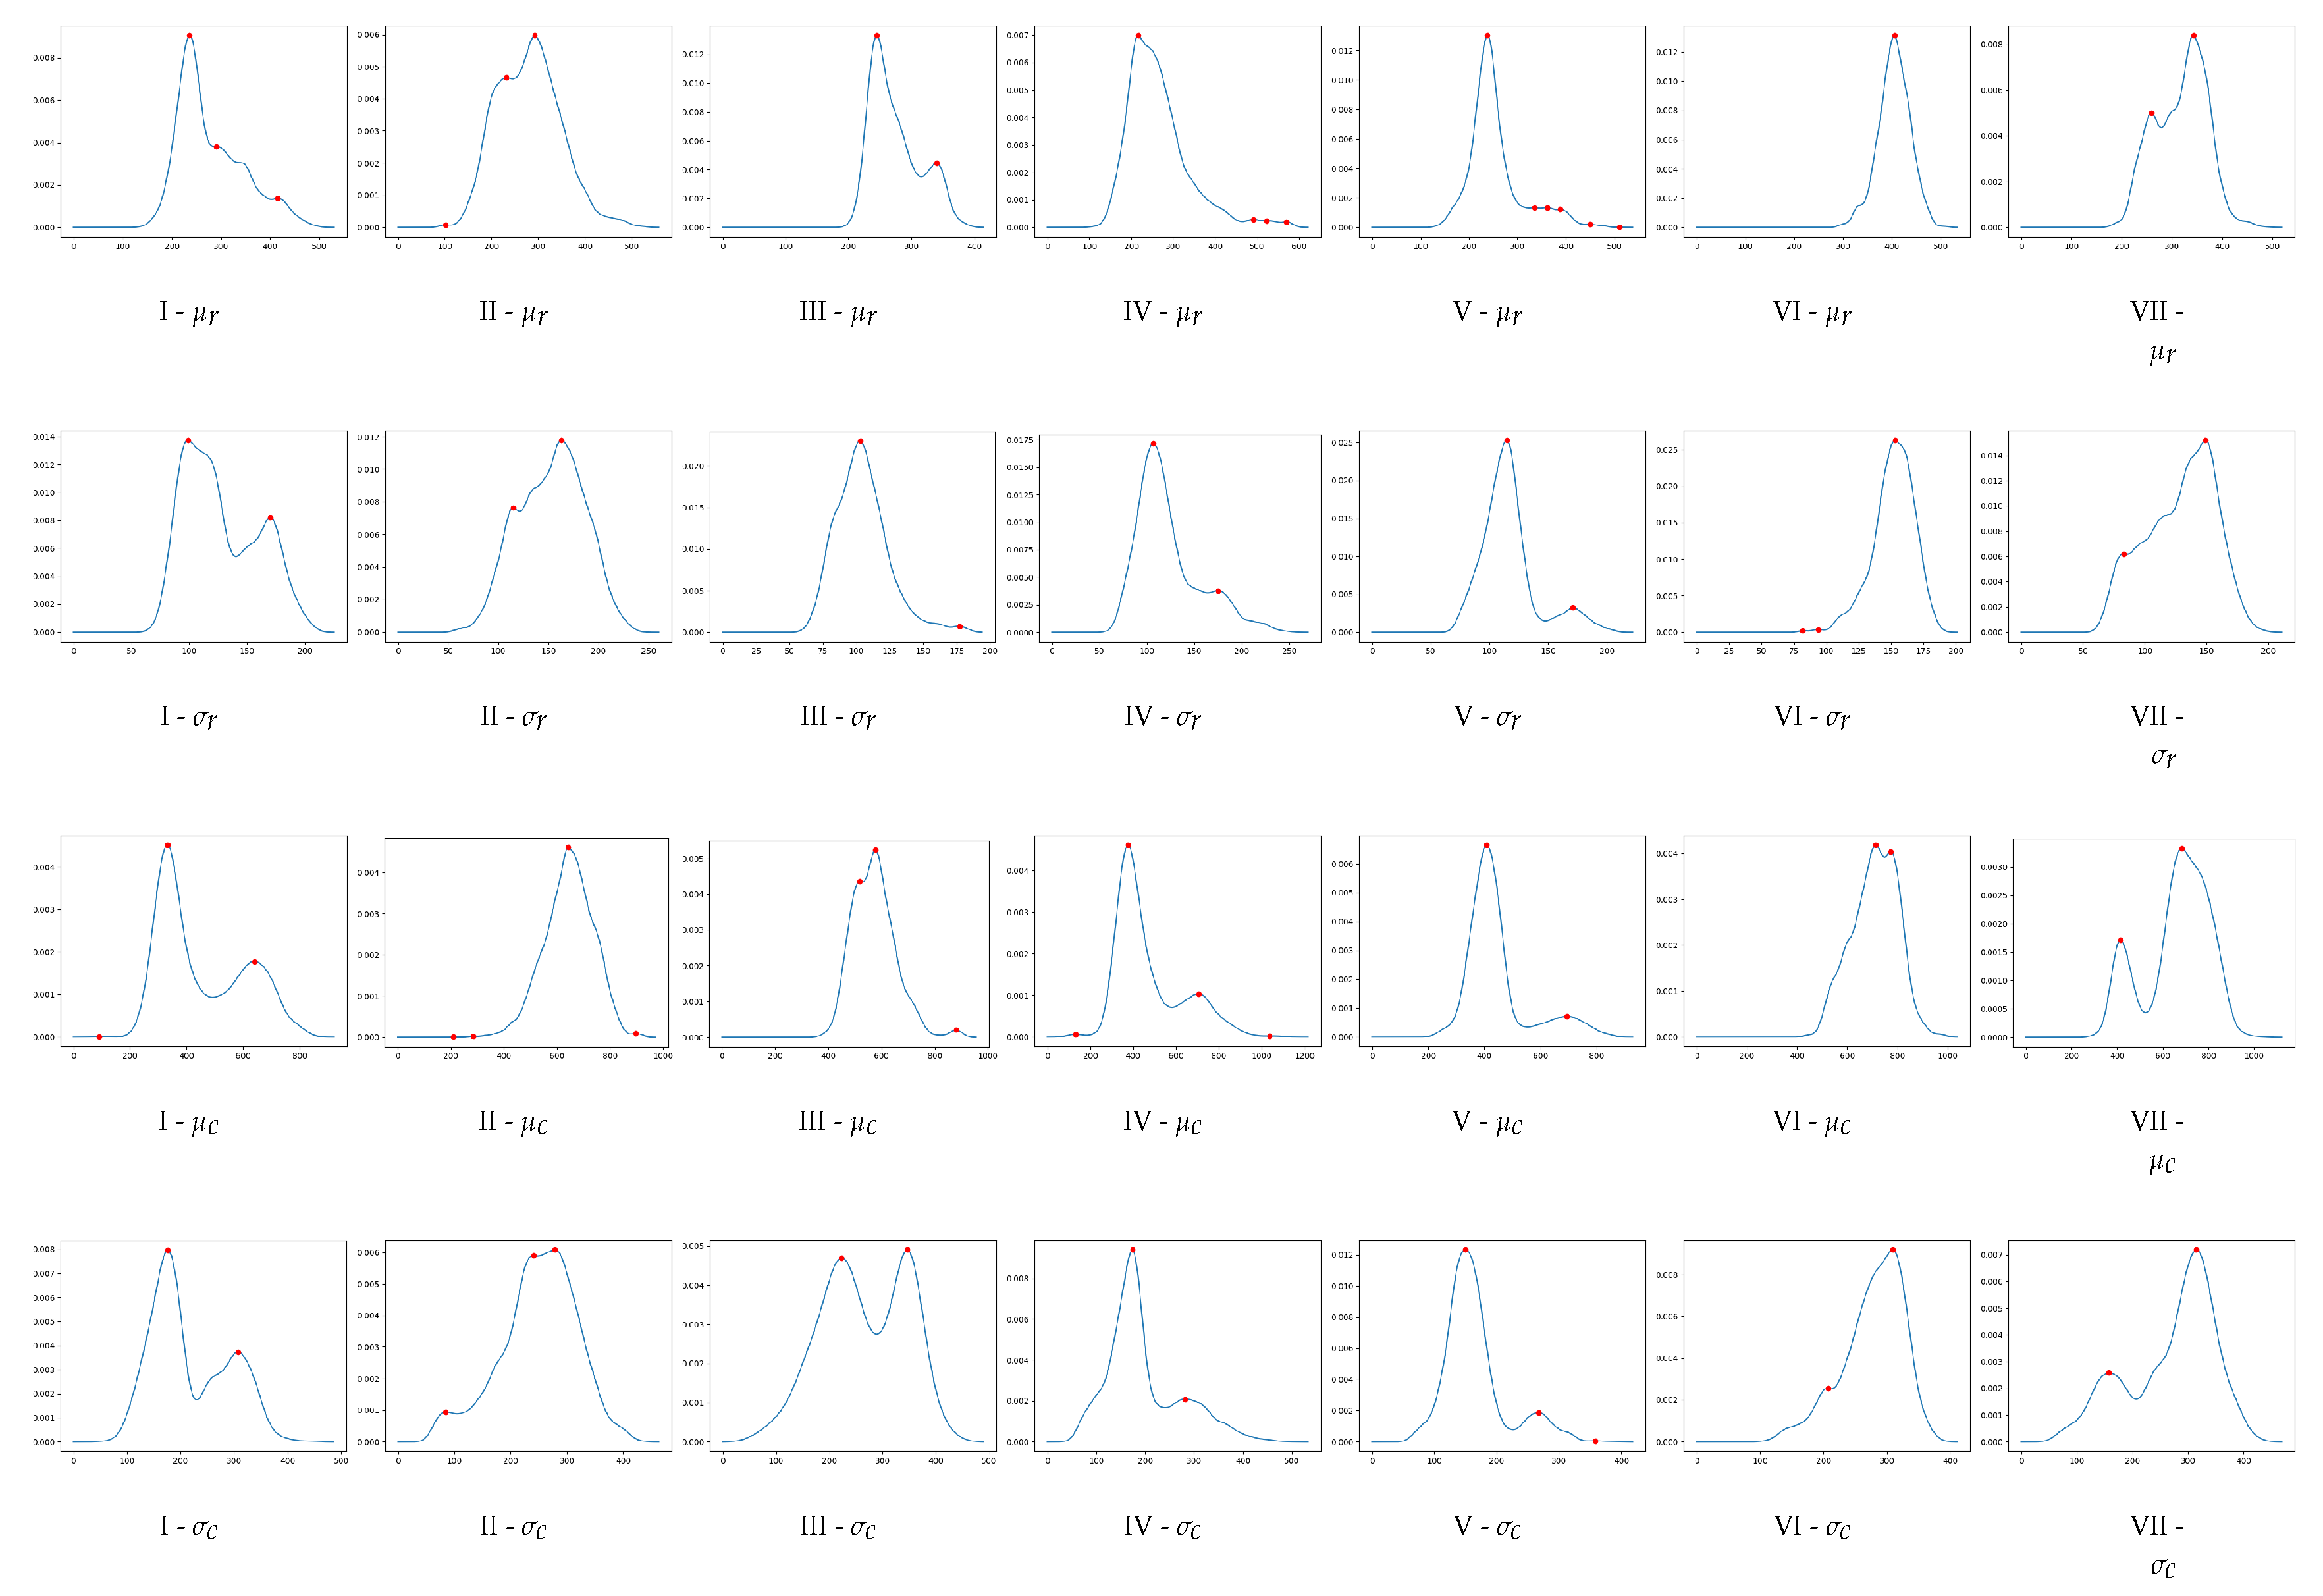
Task: Click the left red peak in III - σc plot
Action: click(x=841, y=1258)
